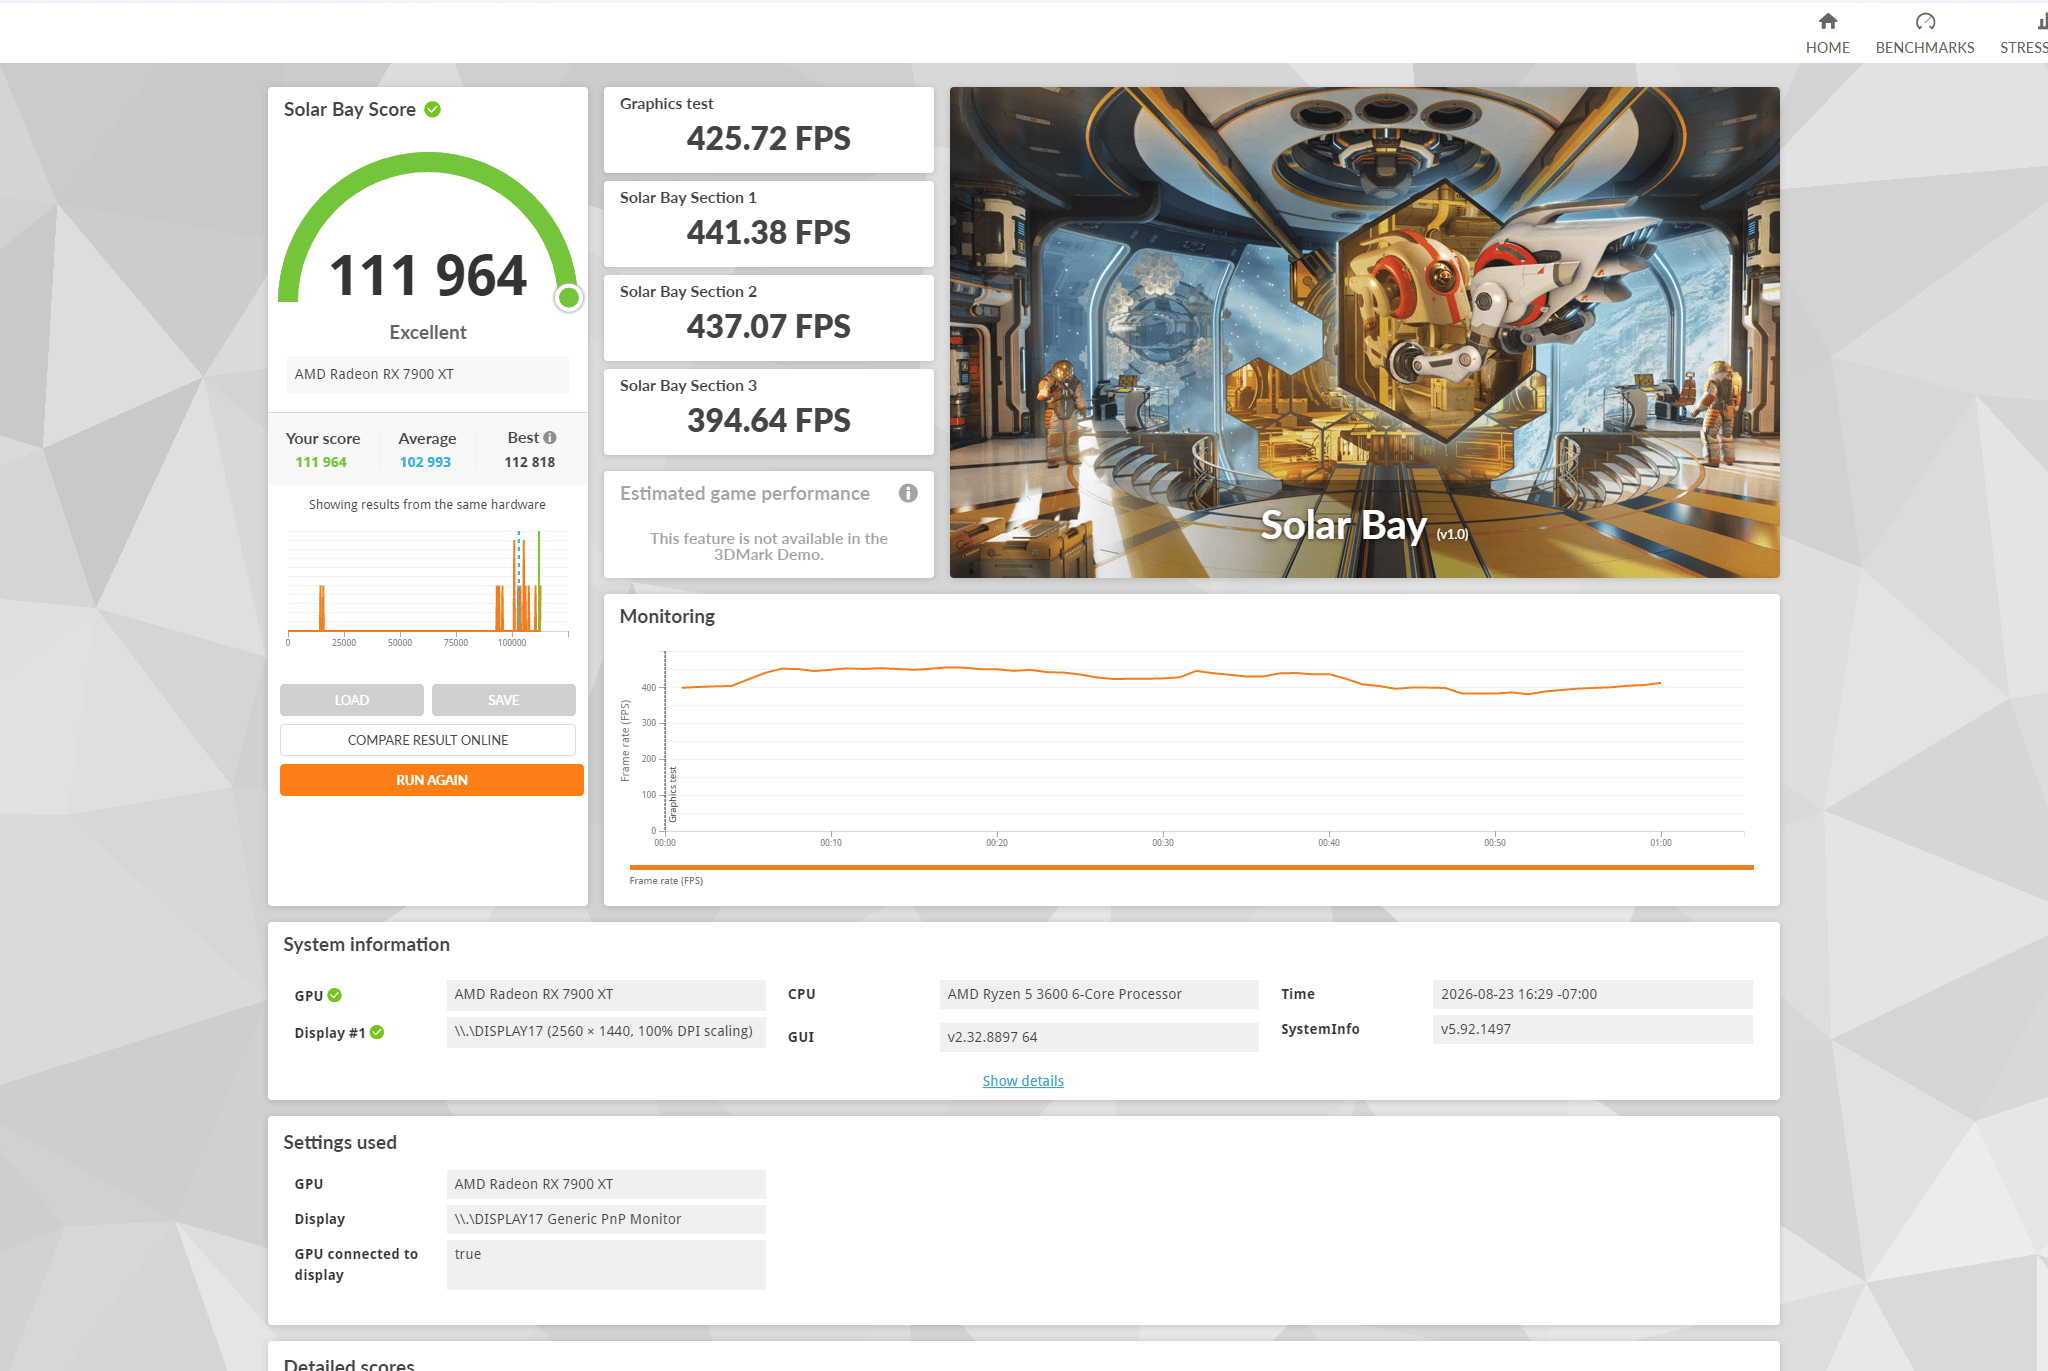Select the Graphics test 425.72 FPS card
This screenshot has width=2048, height=1371.
[x=769, y=130]
